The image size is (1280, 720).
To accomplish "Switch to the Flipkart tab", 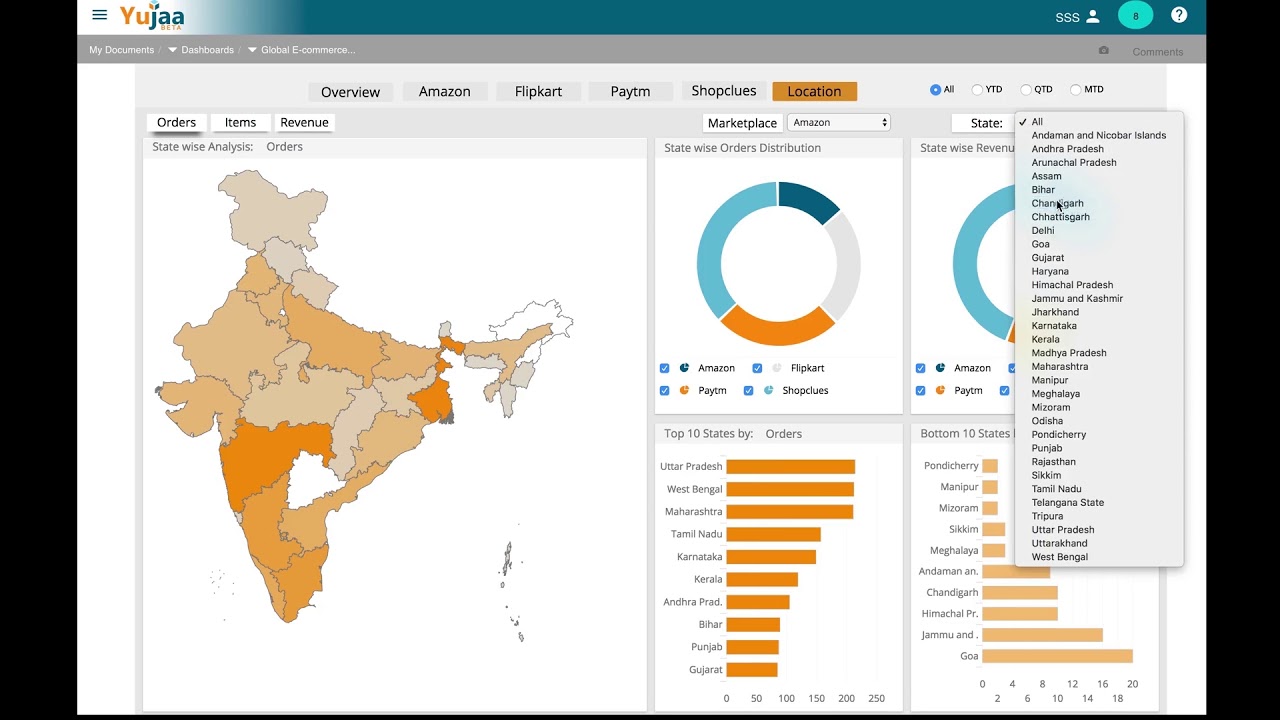I will (538, 91).
